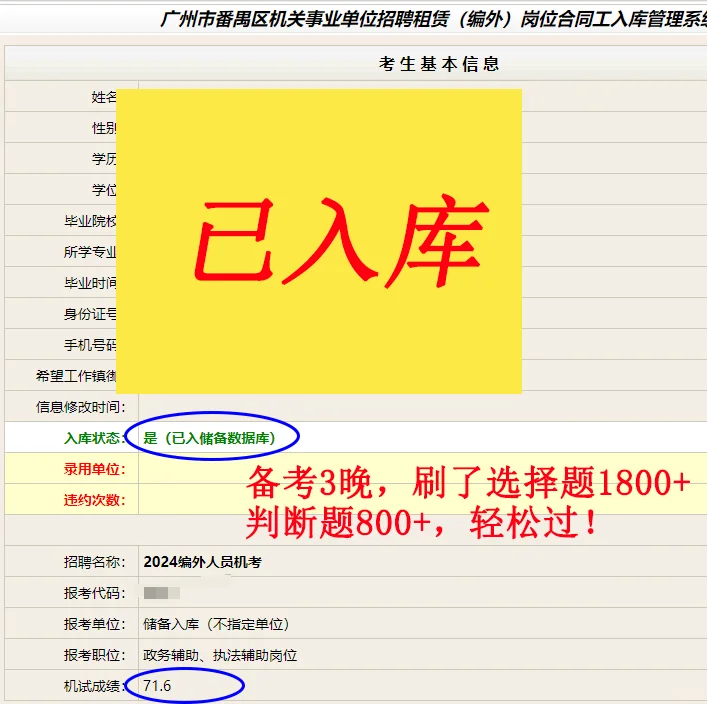This screenshot has width=707, height=704.
Task: Click the '违约次数:' label
Action: [95, 500]
